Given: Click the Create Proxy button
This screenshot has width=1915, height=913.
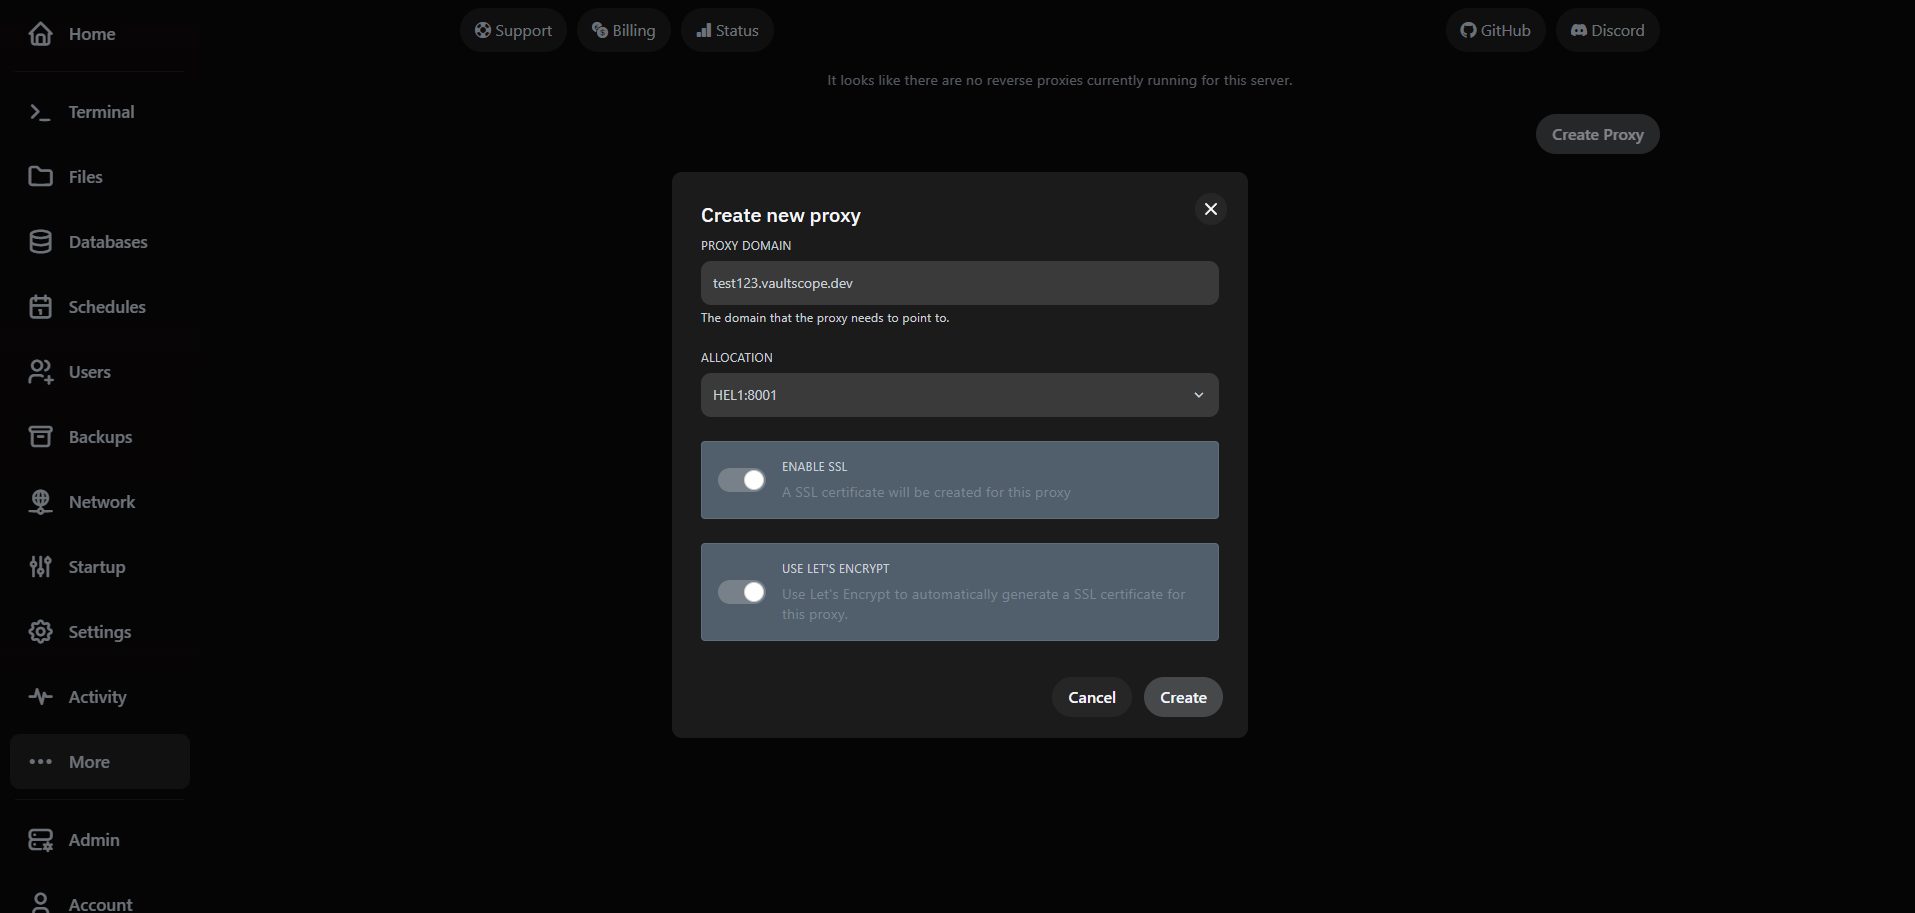Looking at the screenshot, I should (x=1596, y=133).
